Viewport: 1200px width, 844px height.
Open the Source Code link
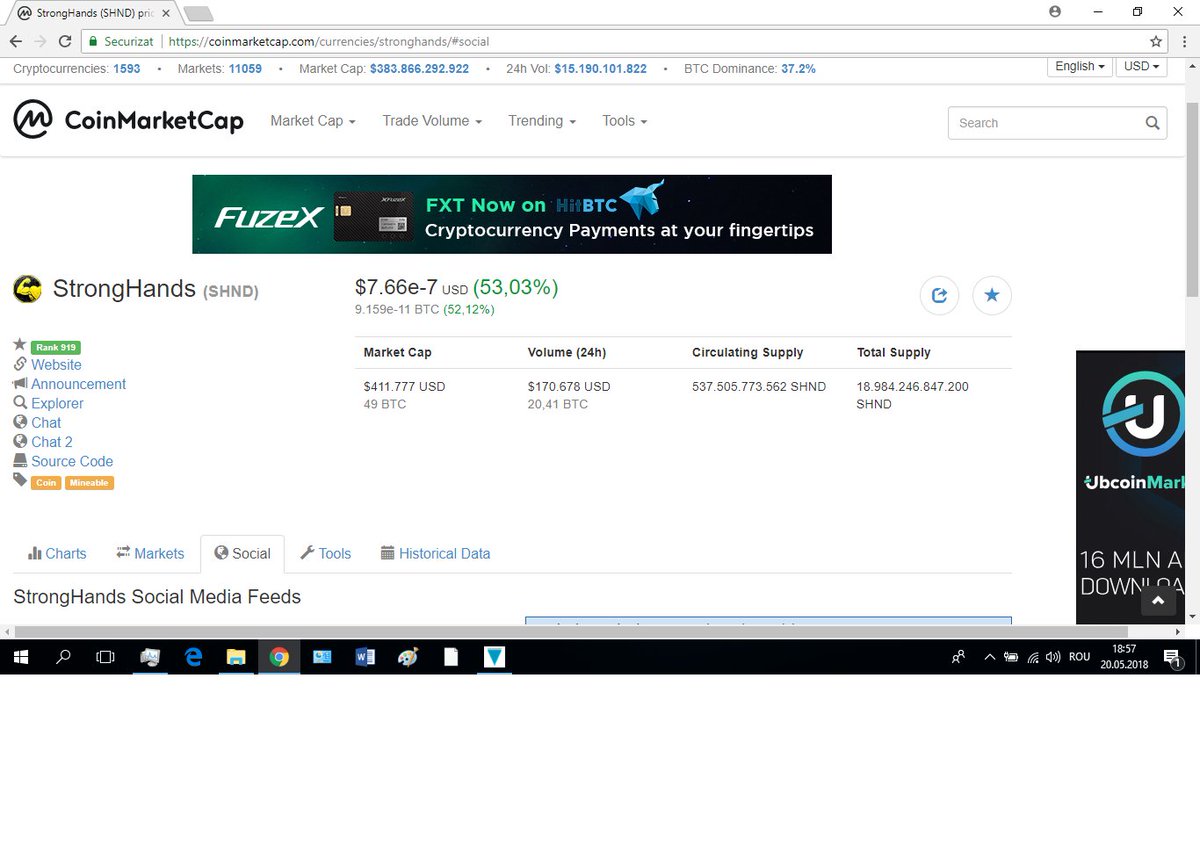click(x=72, y=461)
